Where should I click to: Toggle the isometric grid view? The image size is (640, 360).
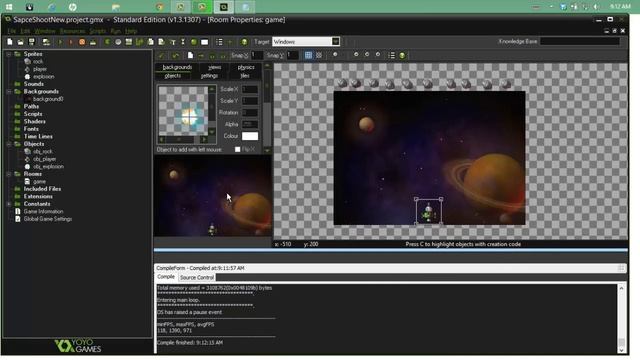[x=319, y=55]
